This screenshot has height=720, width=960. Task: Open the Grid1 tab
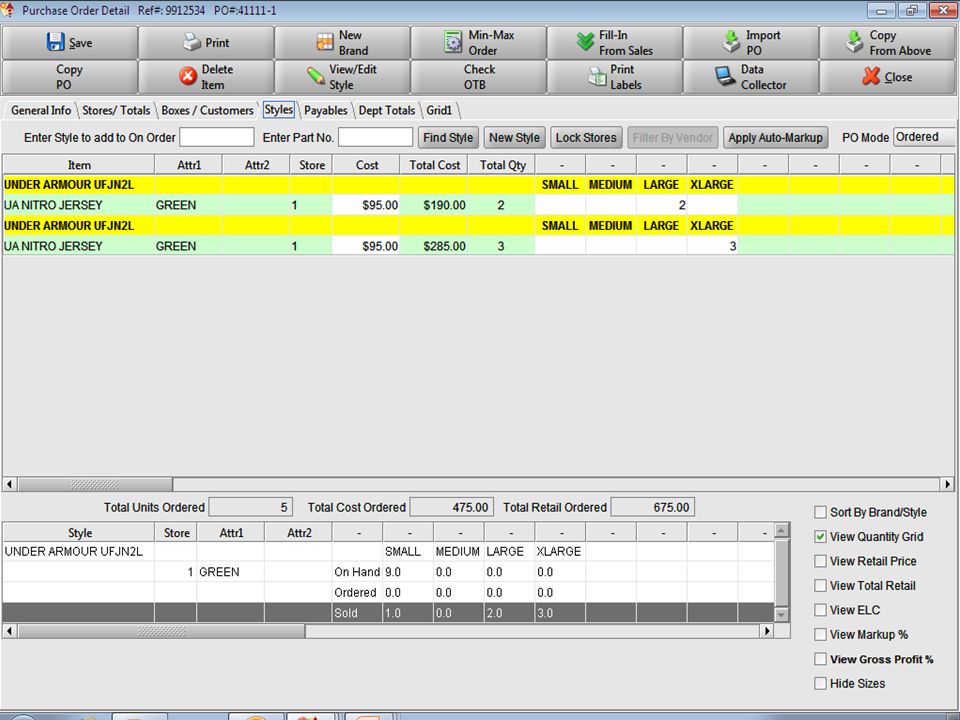click(x=439, y=110)
